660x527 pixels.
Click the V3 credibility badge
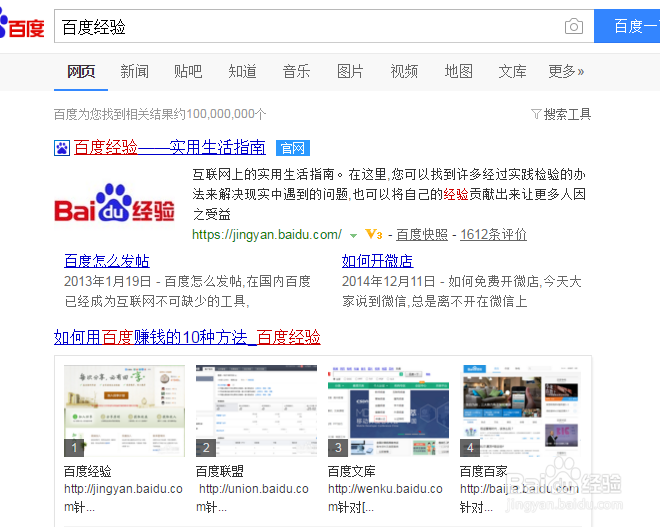click(373, 234)
